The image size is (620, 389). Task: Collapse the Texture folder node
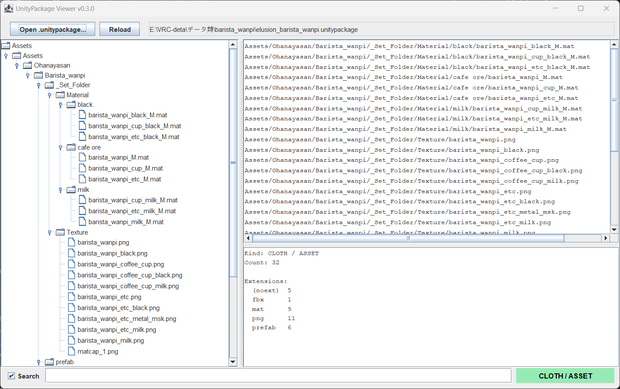point(50,233)
